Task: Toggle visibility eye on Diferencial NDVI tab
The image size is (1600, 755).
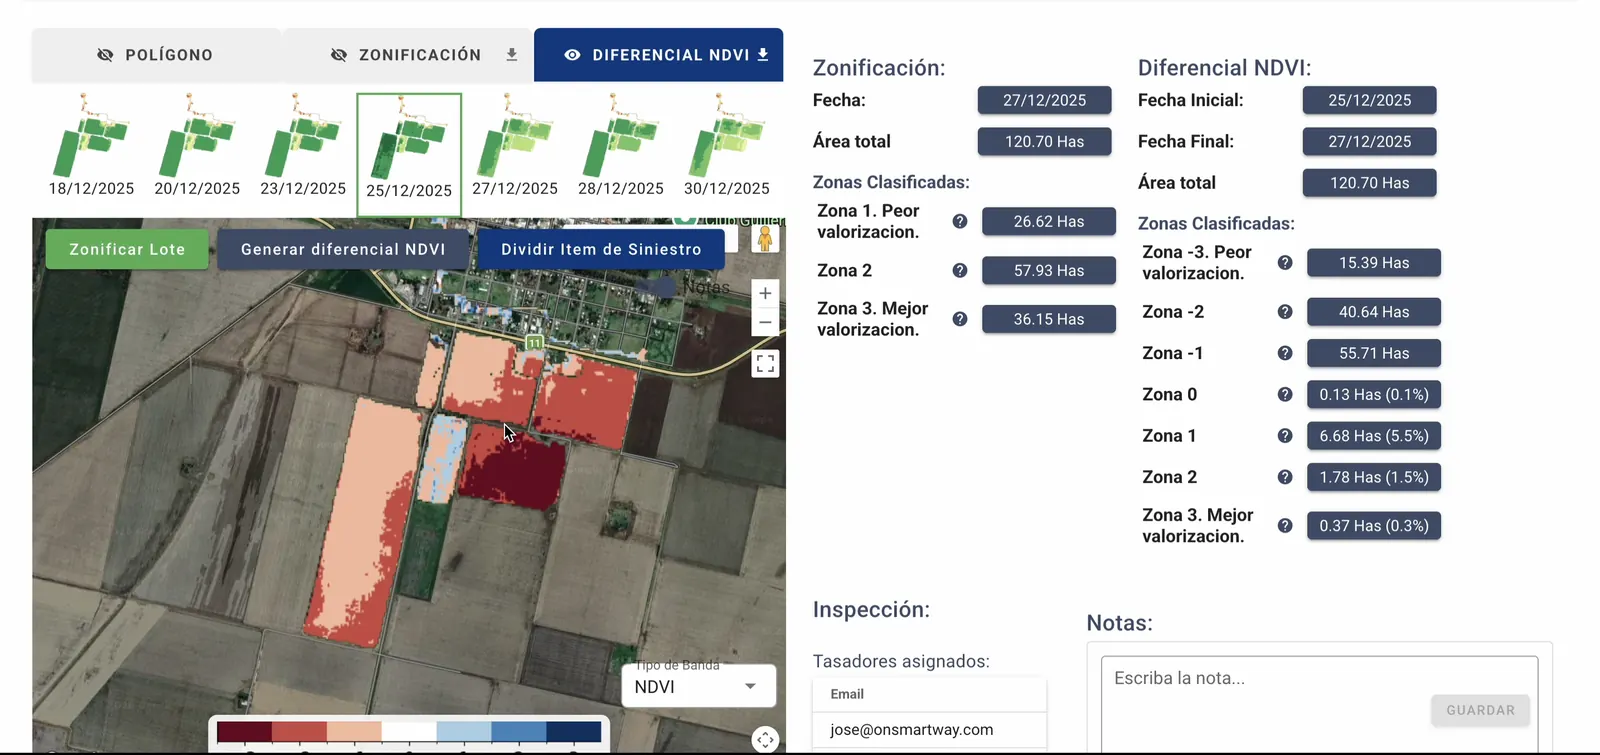Action: pos(572,55)
